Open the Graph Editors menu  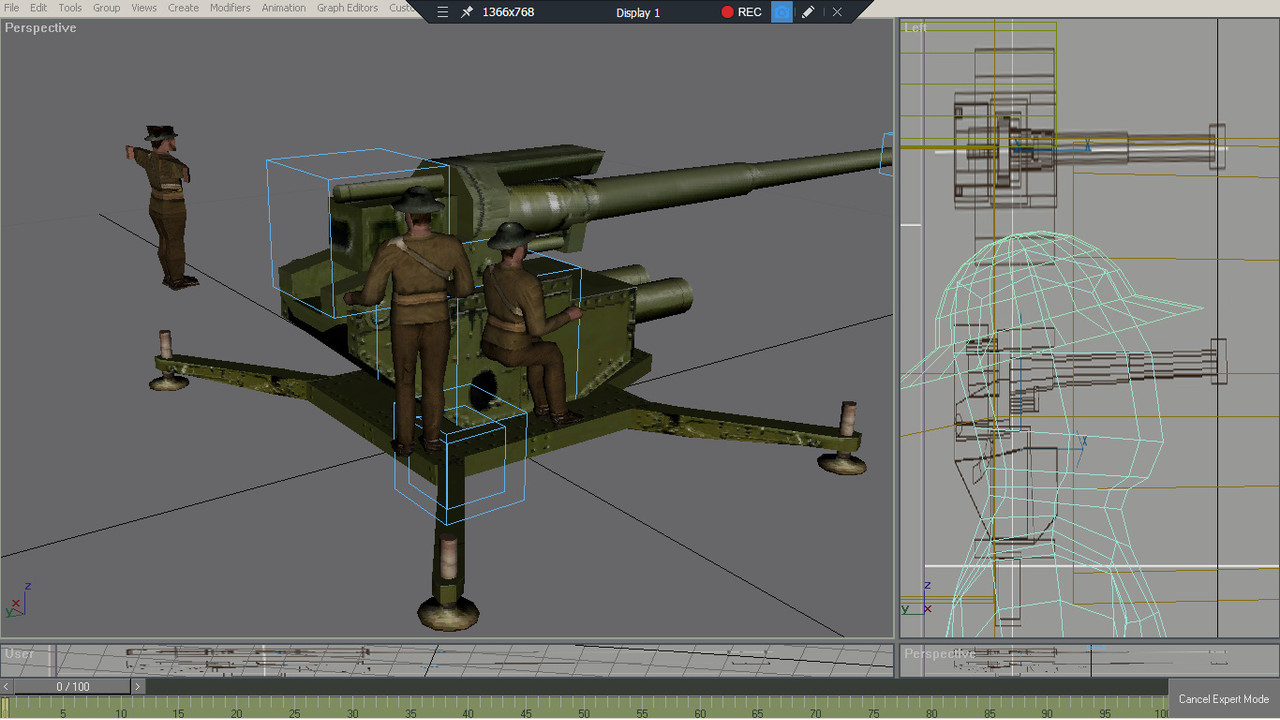(x=347, y=8)
